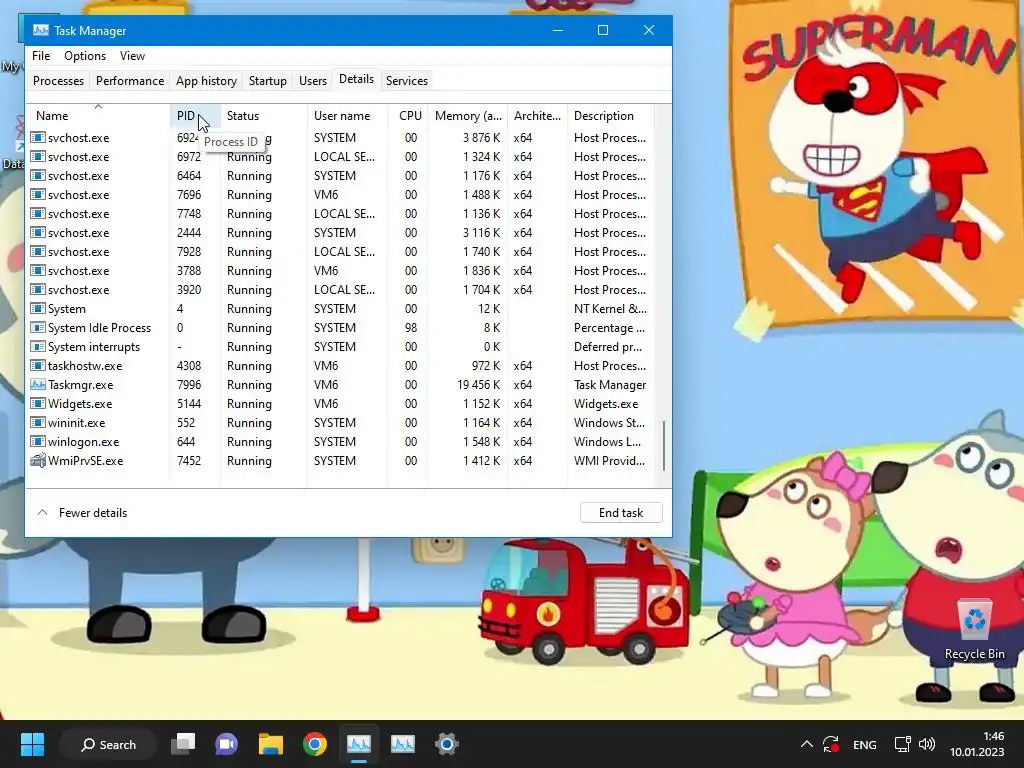Launch the Chat app from the taskbar
1024x768 pixels.
(x=227, y=744)
